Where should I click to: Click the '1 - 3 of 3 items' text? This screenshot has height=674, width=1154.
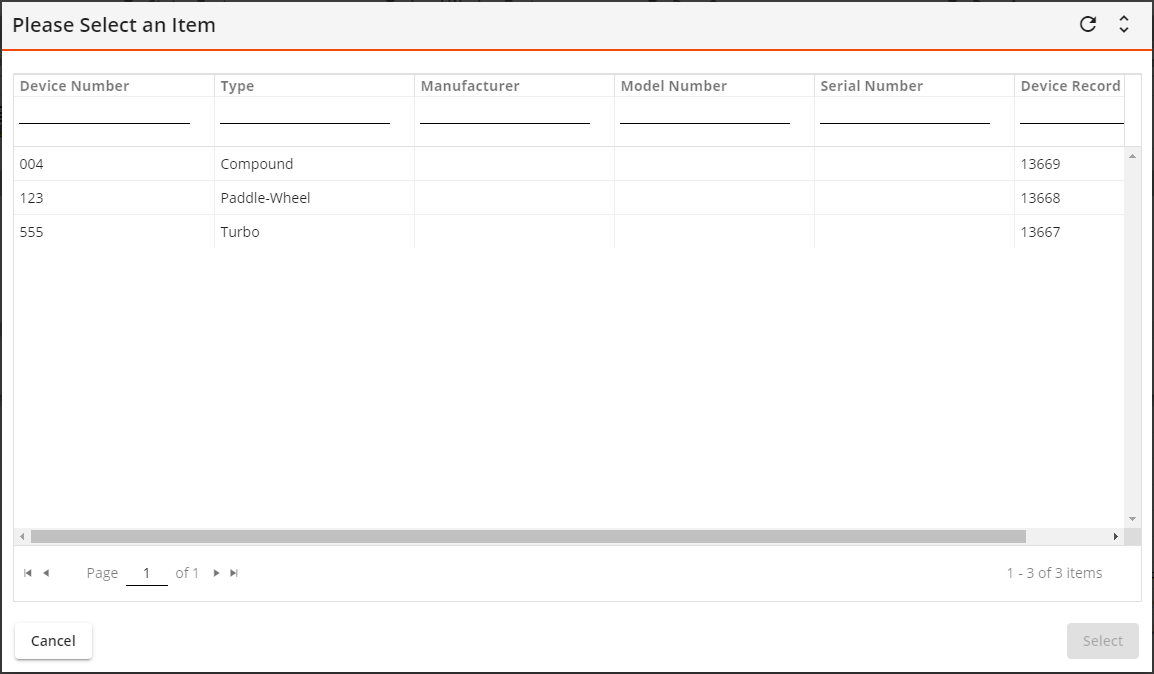[1054, 573]
